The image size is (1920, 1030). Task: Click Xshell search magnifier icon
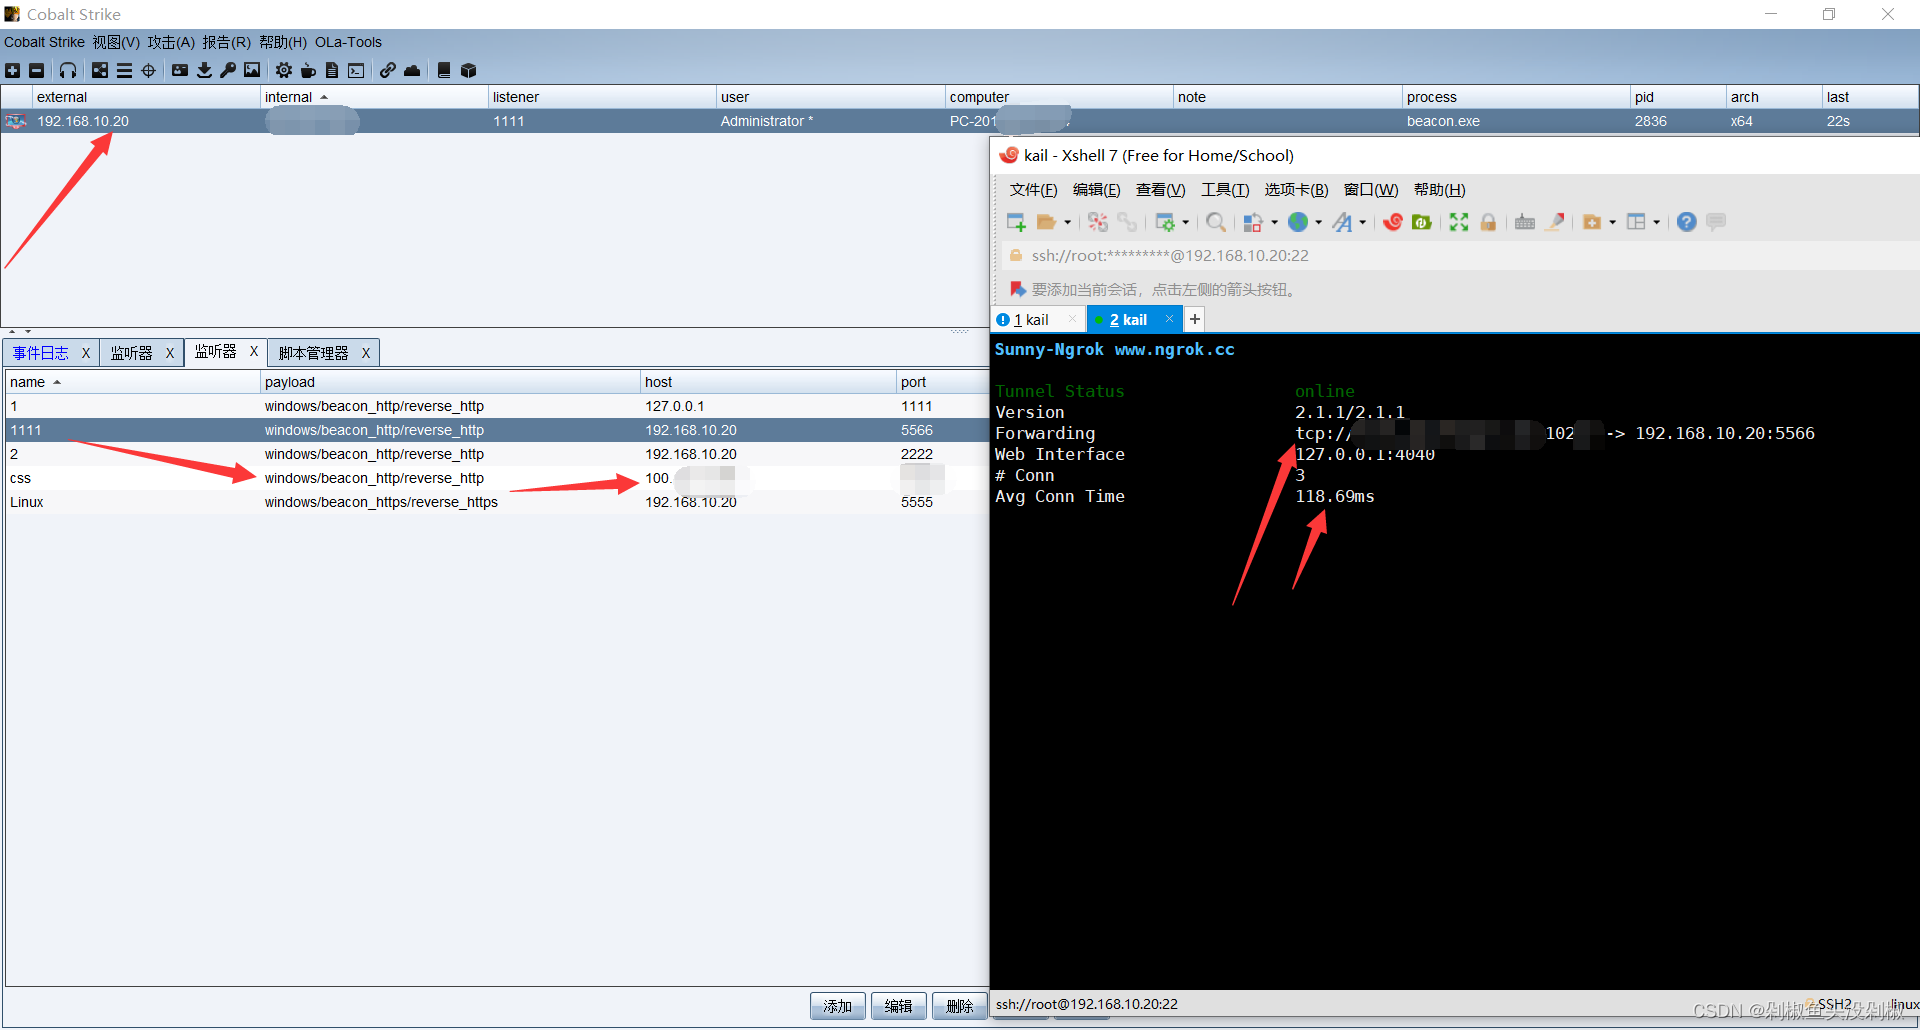coord(1216,222)
